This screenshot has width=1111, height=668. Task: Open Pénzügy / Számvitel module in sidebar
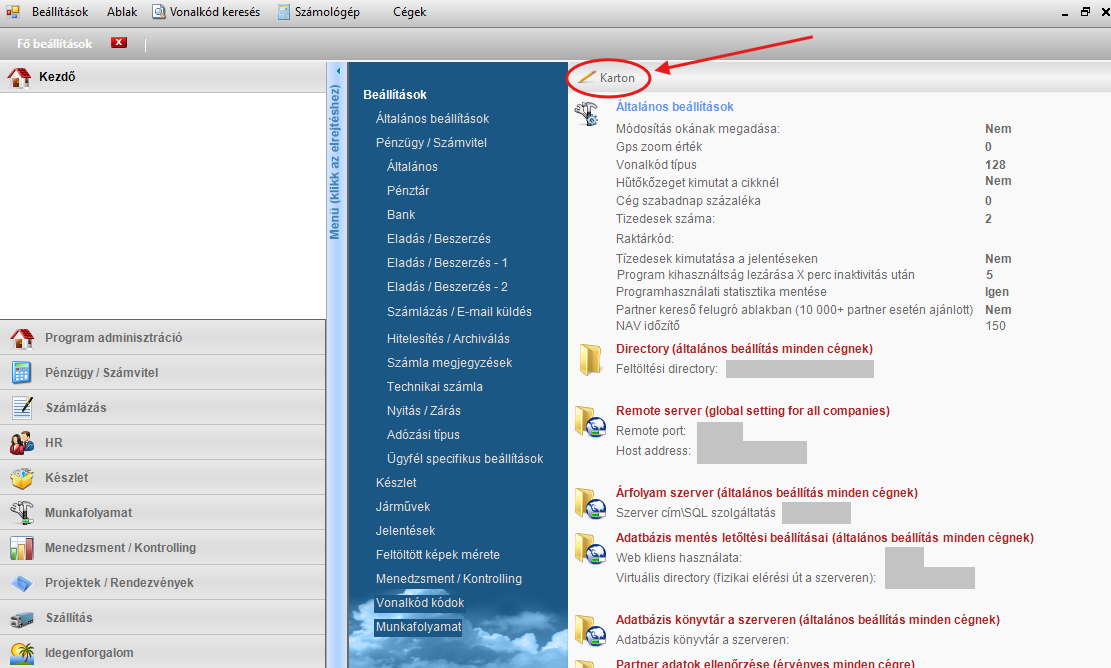click(x=101, y=373)
